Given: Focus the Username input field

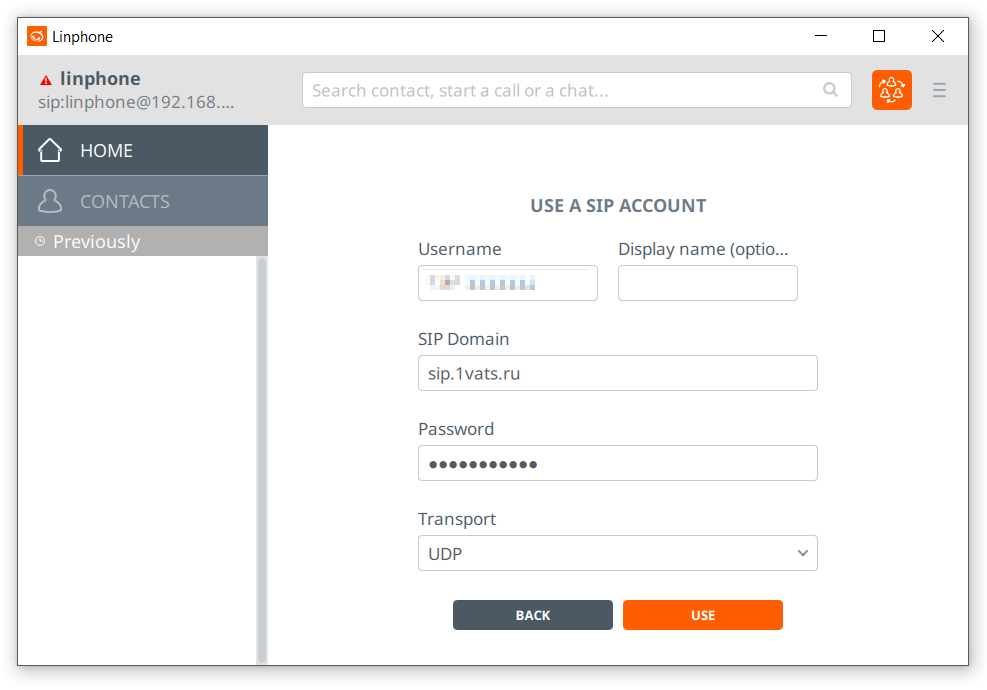Looking at the screenshot, I should [507, 283].
